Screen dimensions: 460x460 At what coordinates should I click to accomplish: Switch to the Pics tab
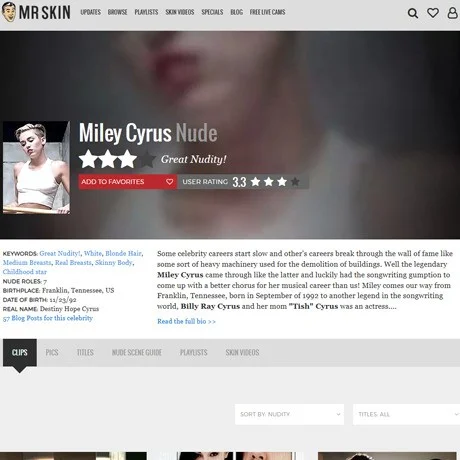[x=52, y=353]
